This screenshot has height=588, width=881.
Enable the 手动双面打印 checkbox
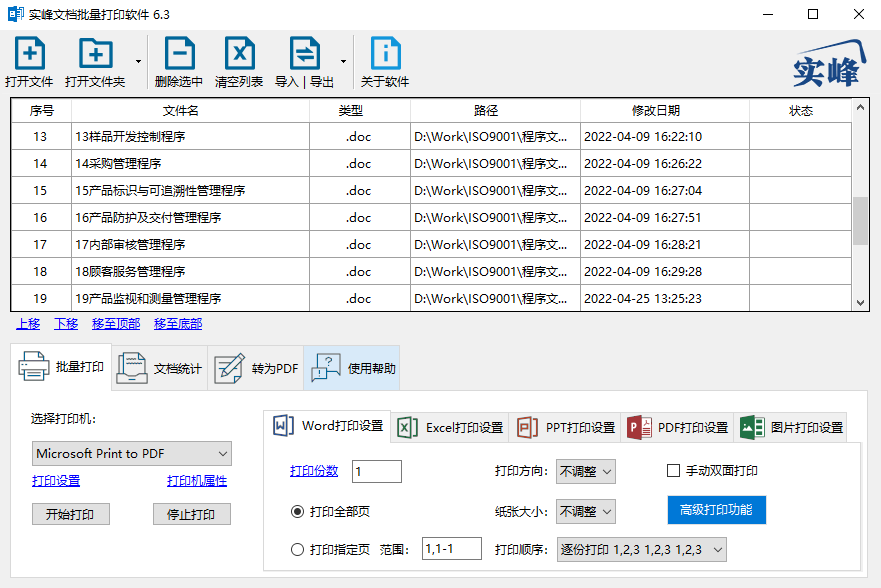click(x=673, y=471)
